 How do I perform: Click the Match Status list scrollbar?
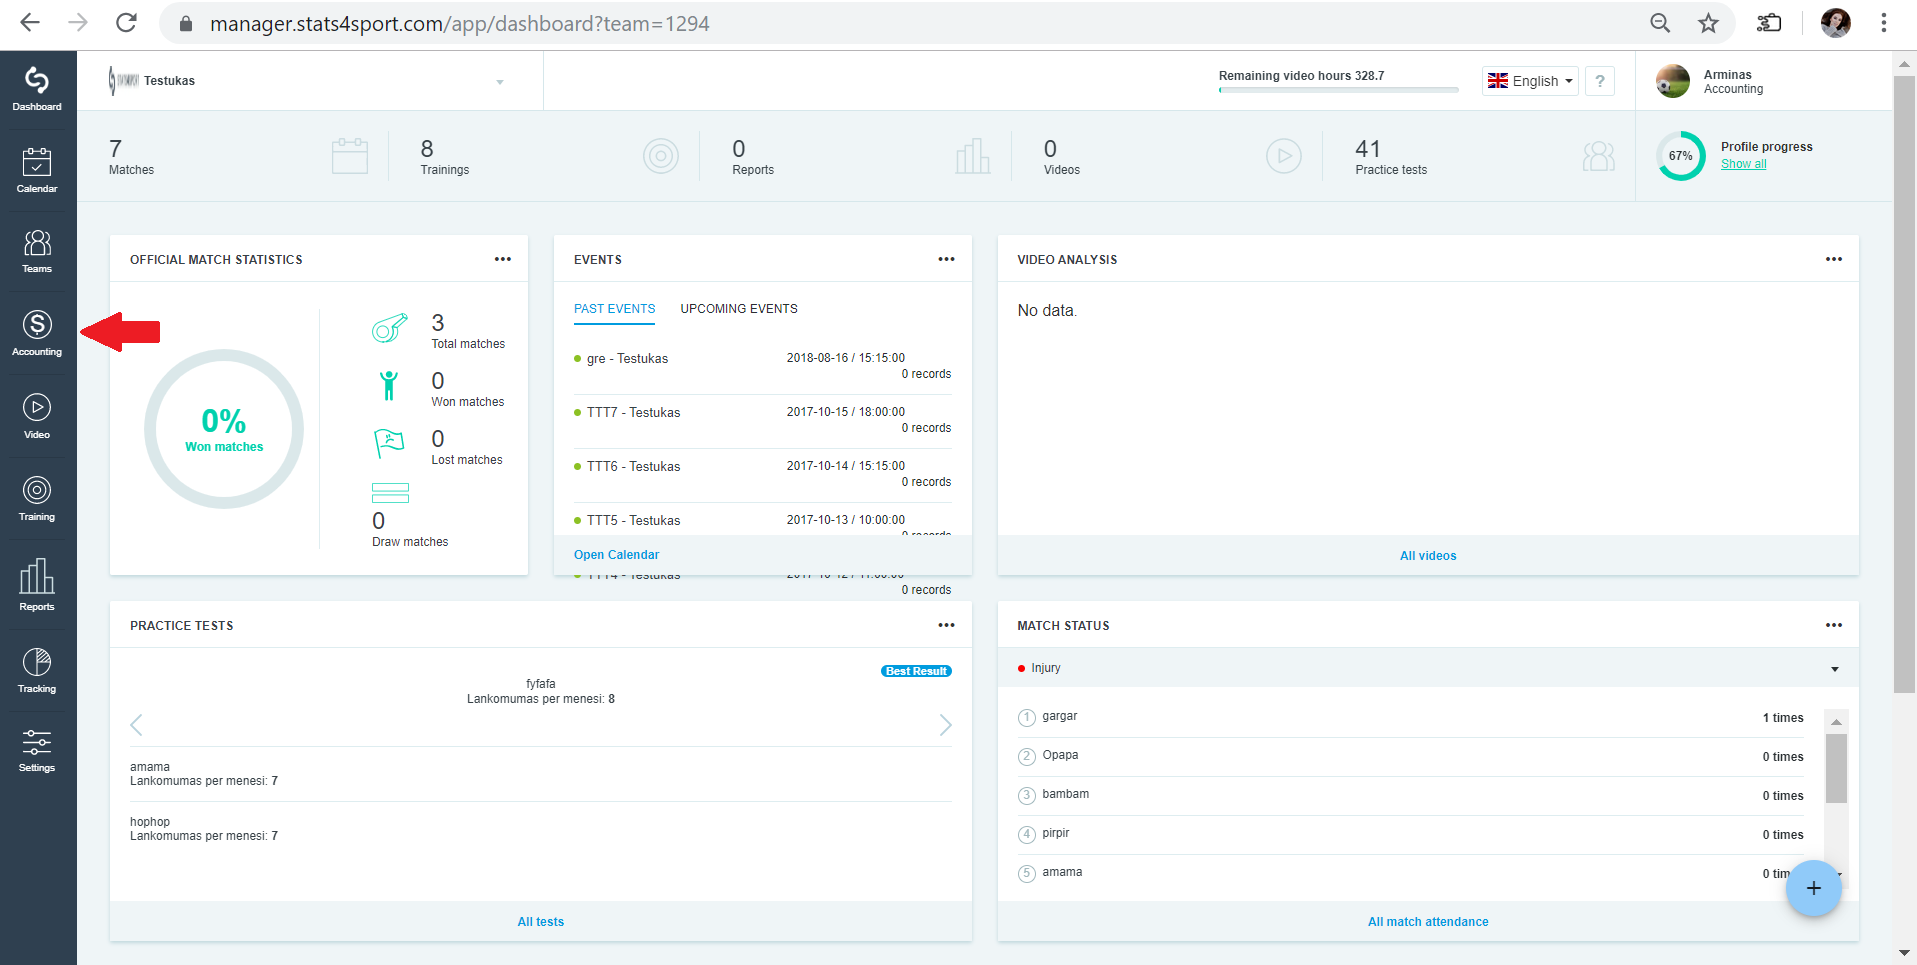pyautogui.click(x=1836, y=768)
